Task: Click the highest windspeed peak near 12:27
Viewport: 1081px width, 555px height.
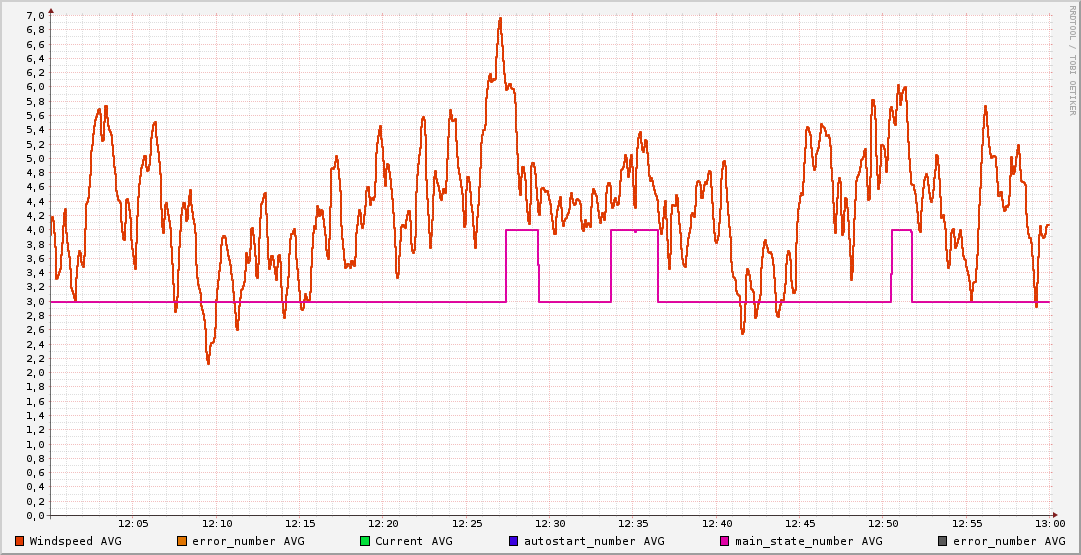Action: point(500,18)
